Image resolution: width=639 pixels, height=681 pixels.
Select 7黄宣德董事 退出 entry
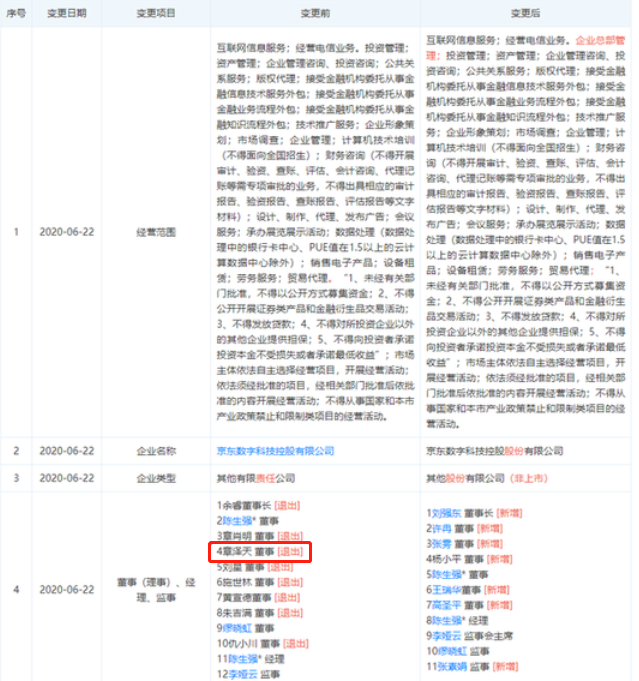pos(258,598)
